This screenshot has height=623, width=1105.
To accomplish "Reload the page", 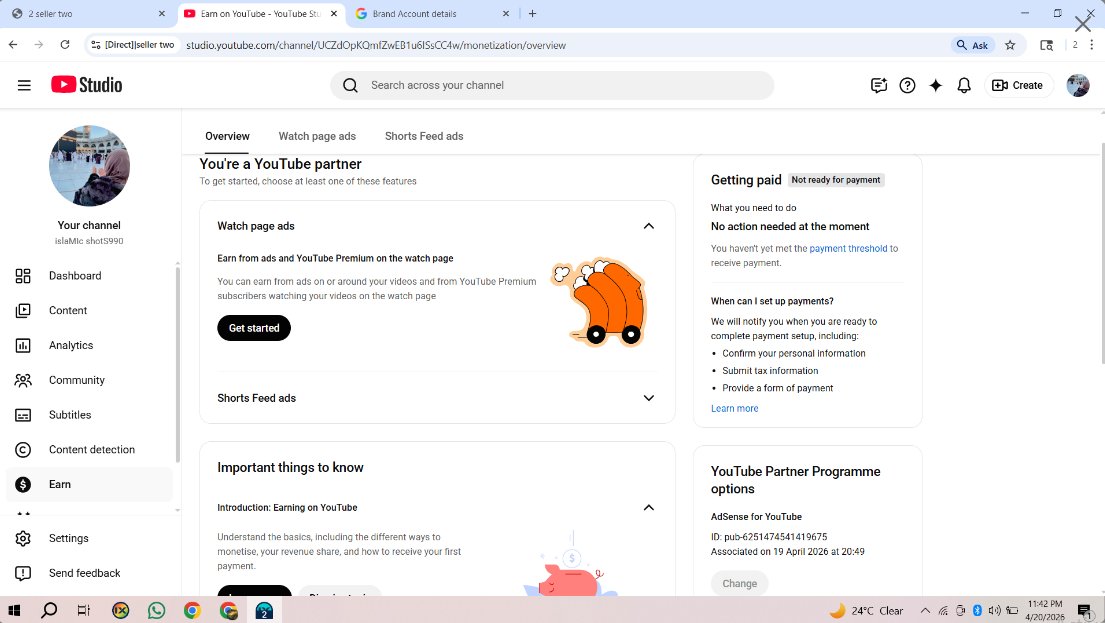I will tap(65, 44).
